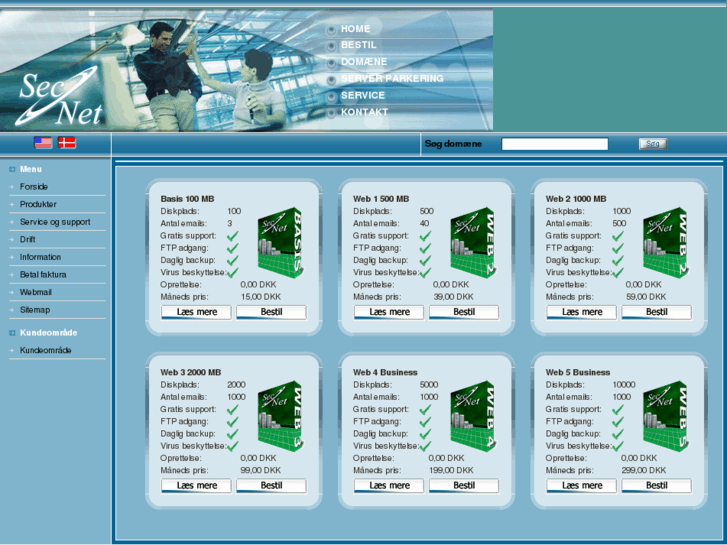Screen dimensions: 727x545
Task: Click the bullet icon beside KONTAKT
Action: pyautogui.click(x=331, y=113)
